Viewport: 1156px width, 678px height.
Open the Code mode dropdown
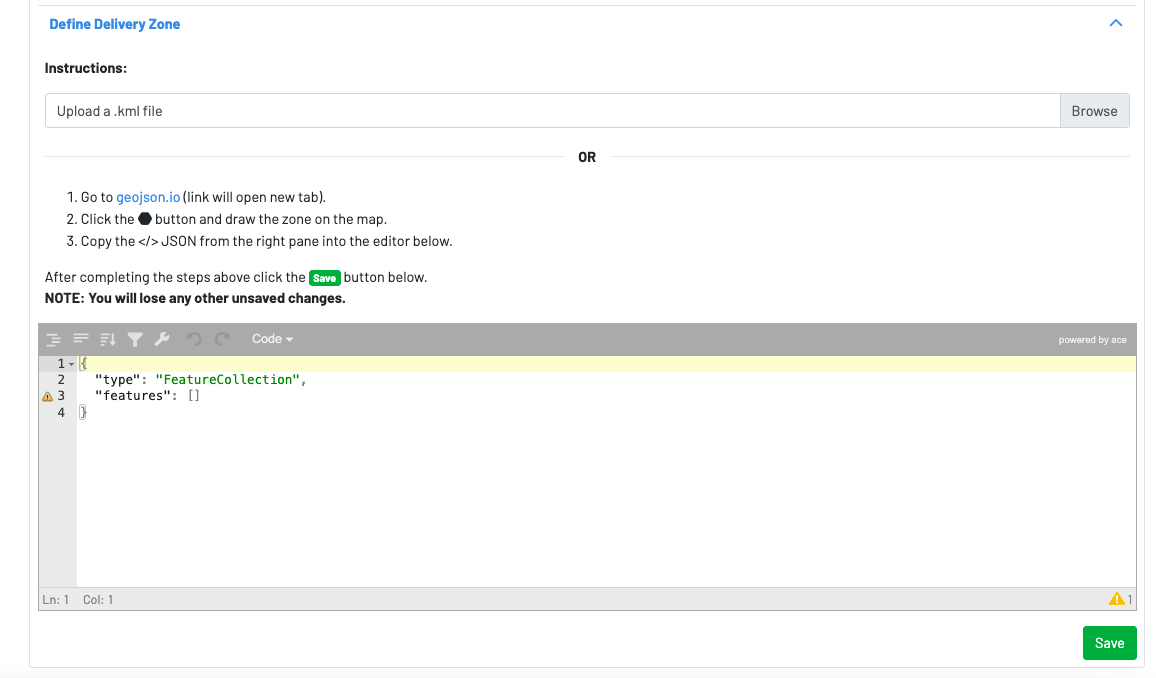coord(272,339)
